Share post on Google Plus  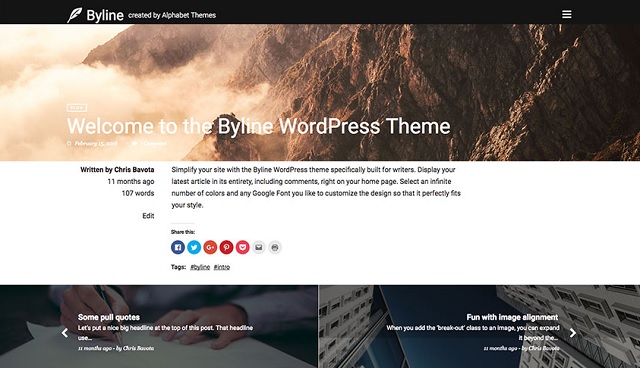coord(210,247)
